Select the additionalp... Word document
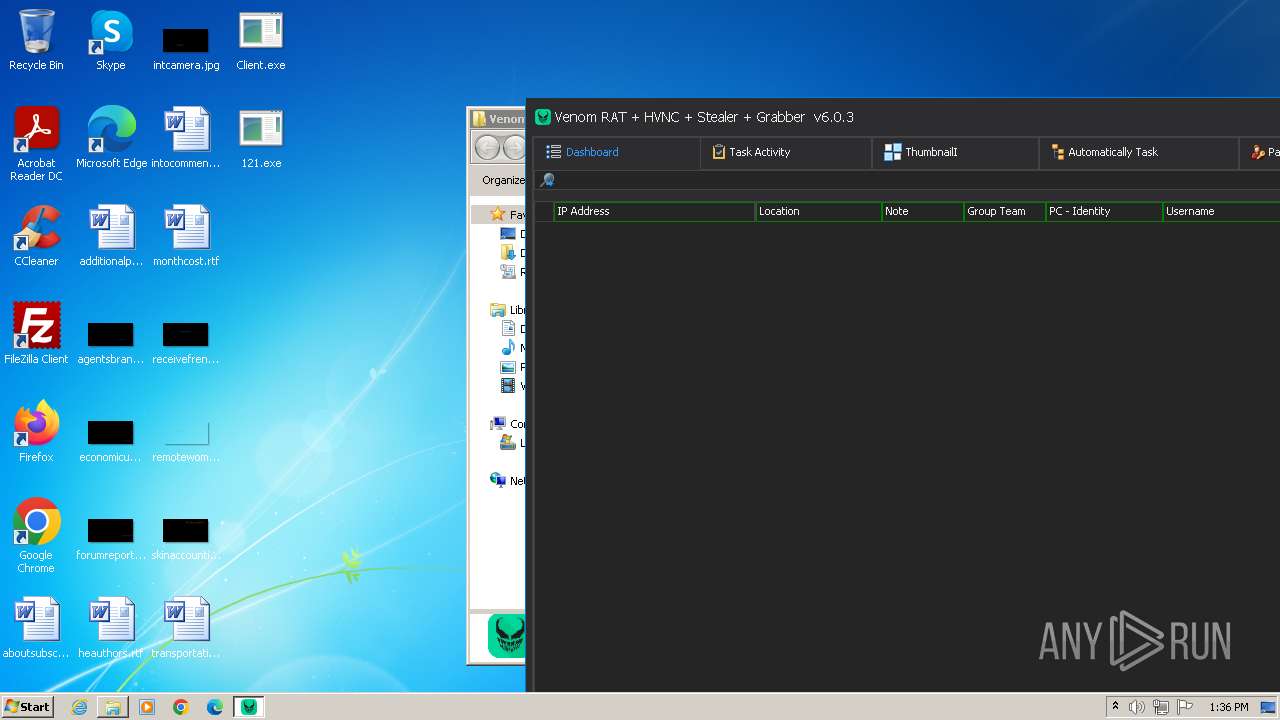This screenshot has width=1280, height=720. [111, 236]
